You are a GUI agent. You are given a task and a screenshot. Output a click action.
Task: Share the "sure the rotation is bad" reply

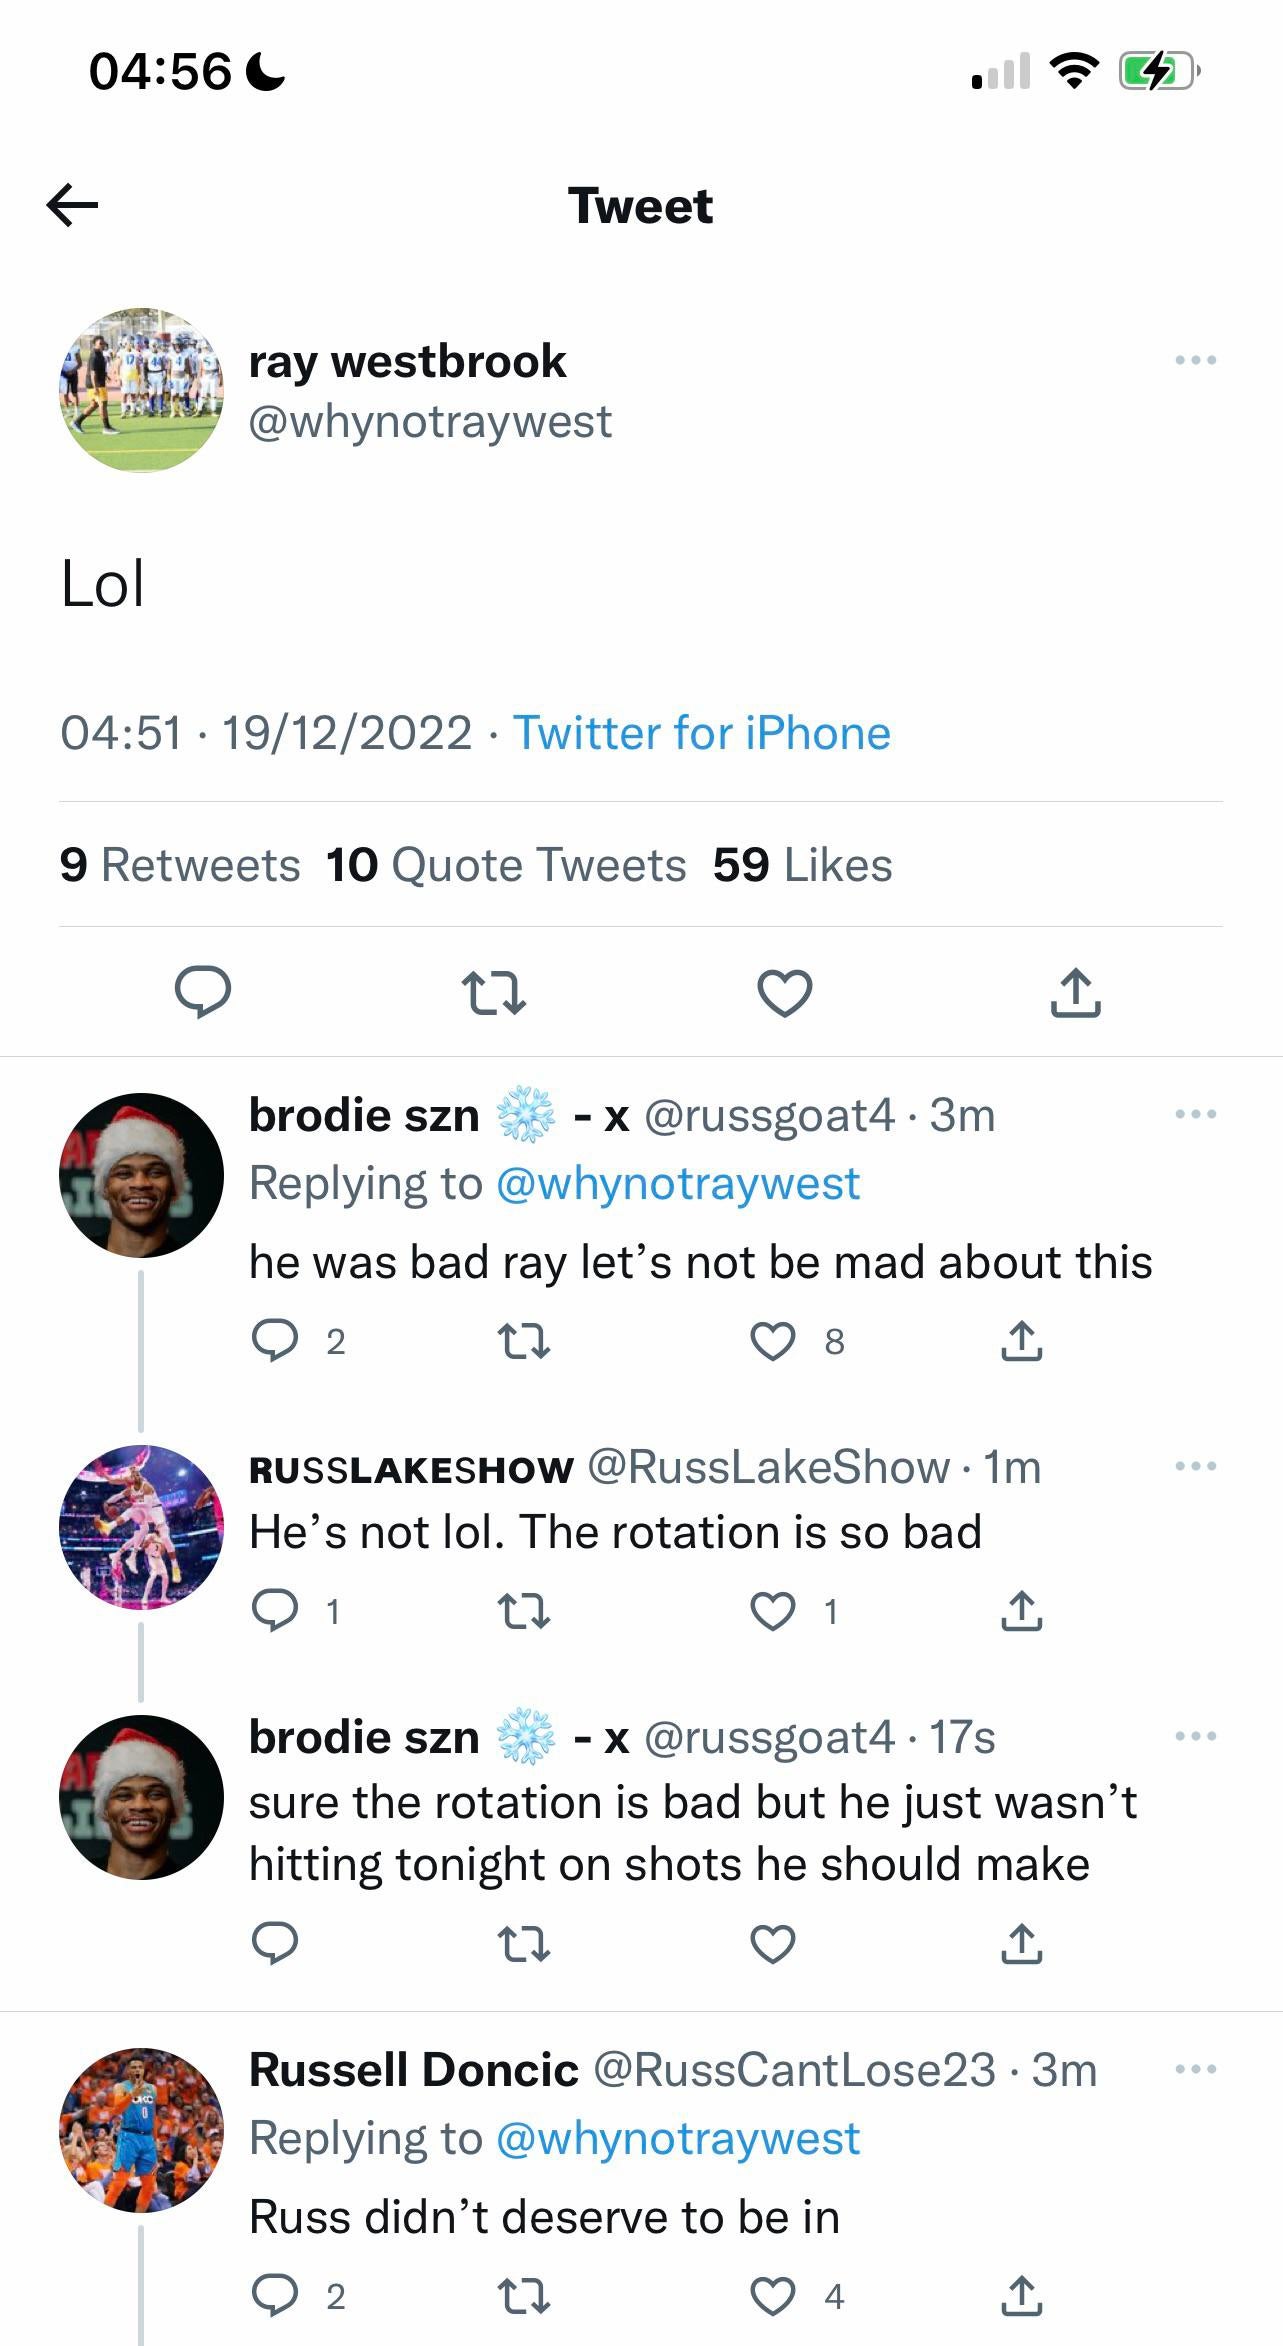(1021, 1942)
